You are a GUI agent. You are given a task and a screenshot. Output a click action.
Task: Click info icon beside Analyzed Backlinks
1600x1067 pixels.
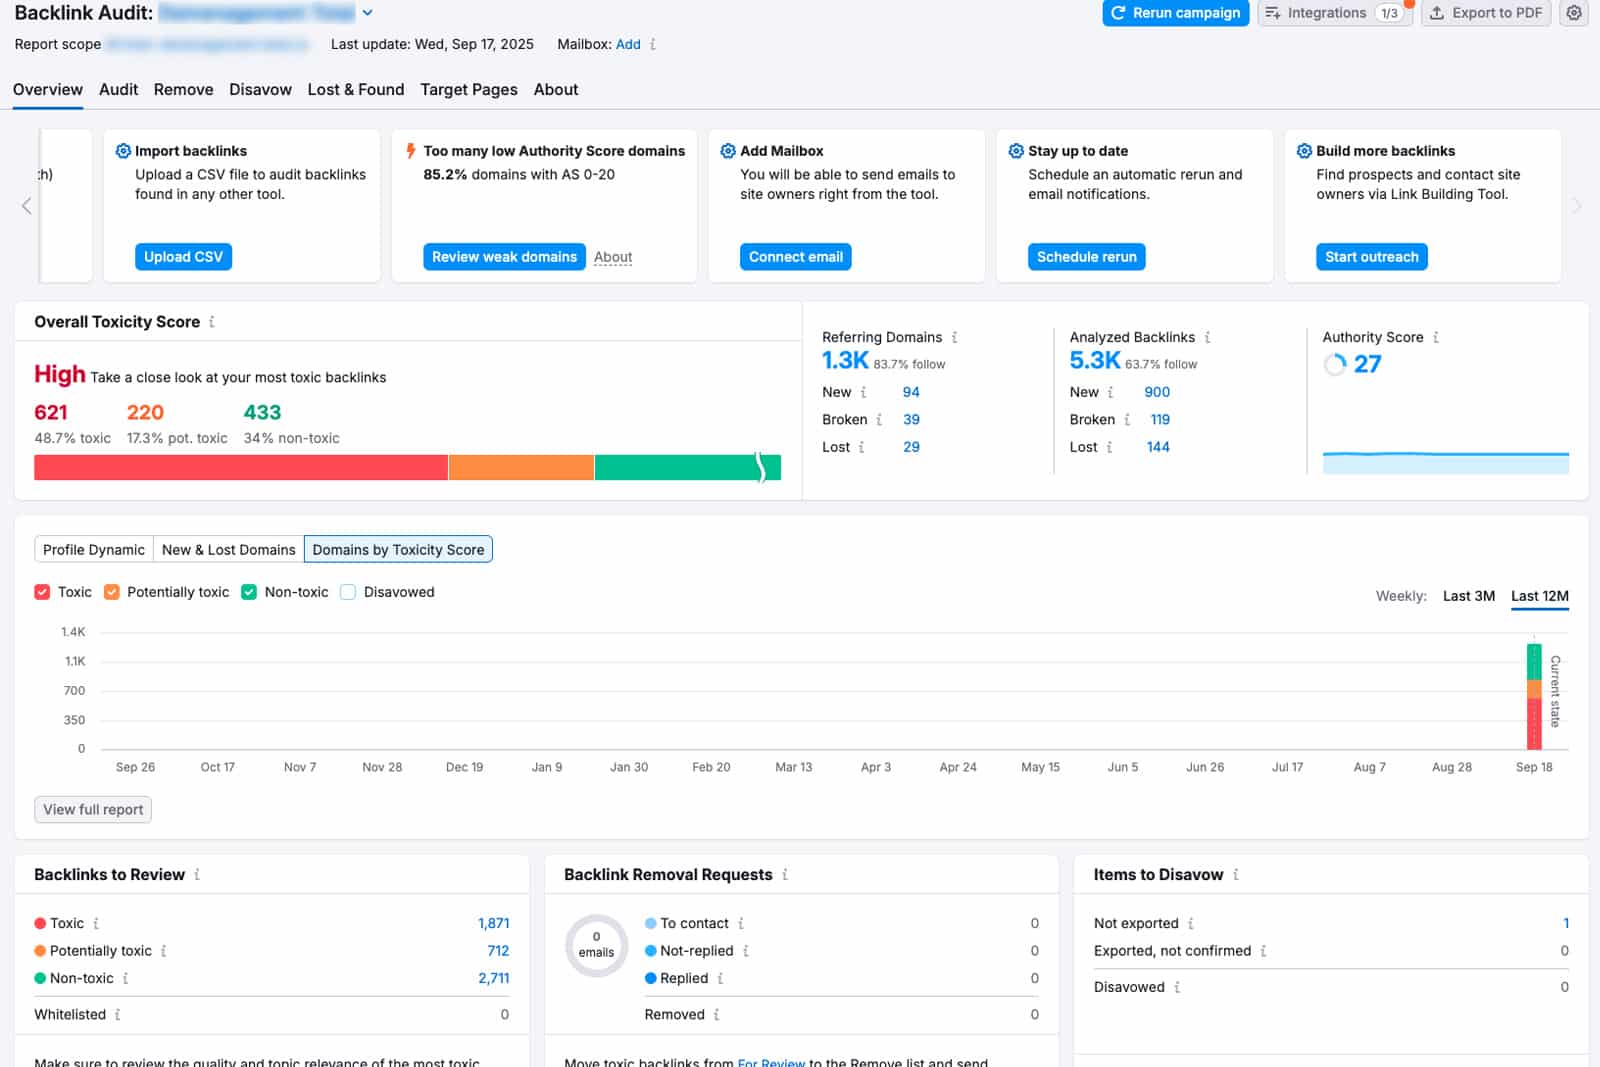point(1208,338)
